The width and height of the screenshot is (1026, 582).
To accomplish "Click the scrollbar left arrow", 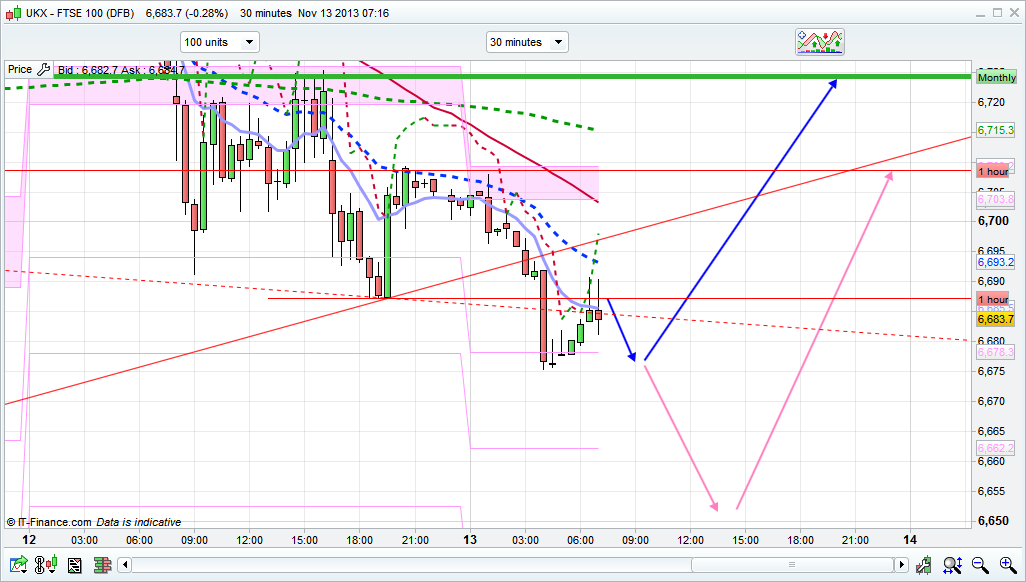I will pos(125,566).
